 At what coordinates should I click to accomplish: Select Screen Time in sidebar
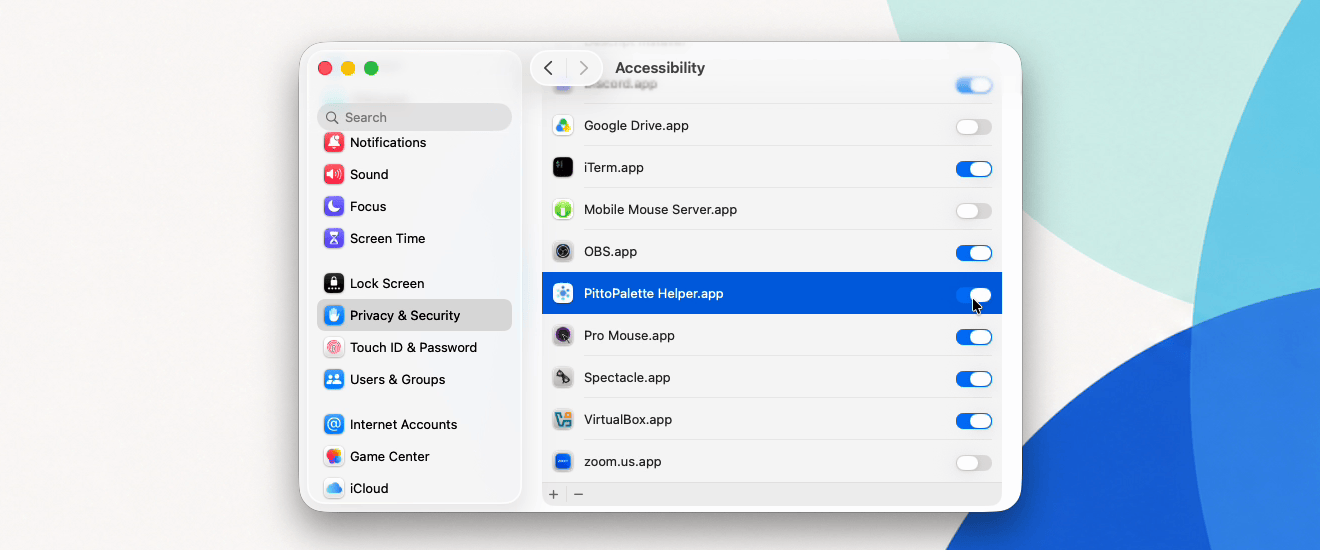coord(414,238)
